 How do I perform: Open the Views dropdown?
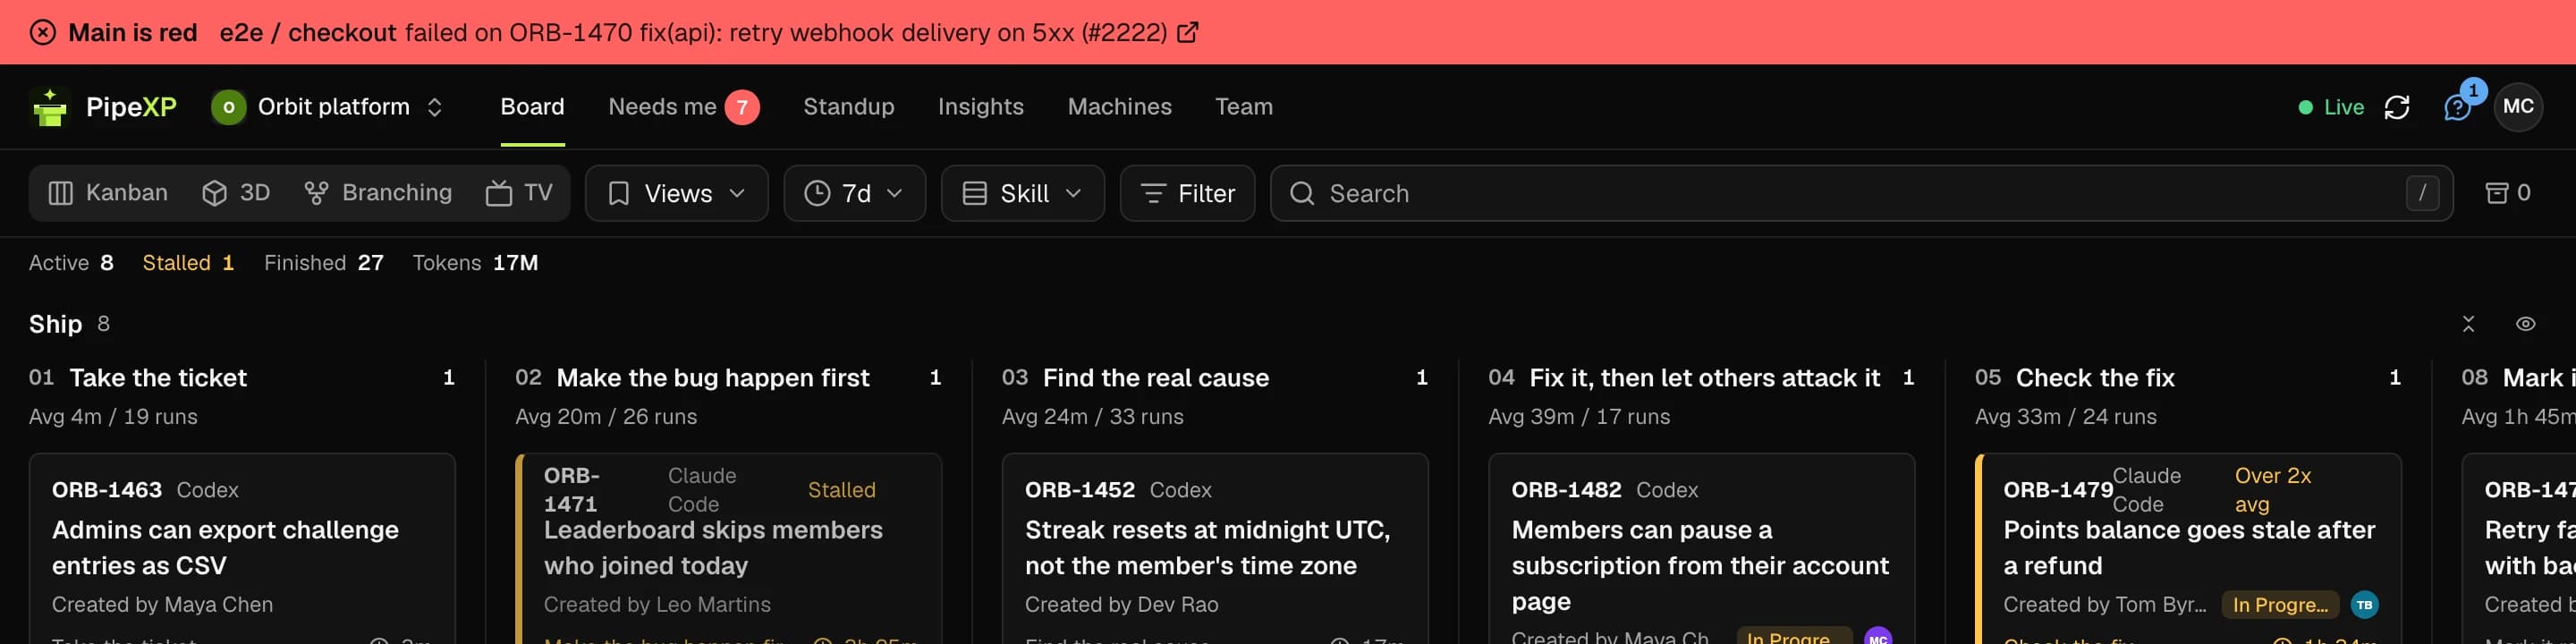pos(676,193)
